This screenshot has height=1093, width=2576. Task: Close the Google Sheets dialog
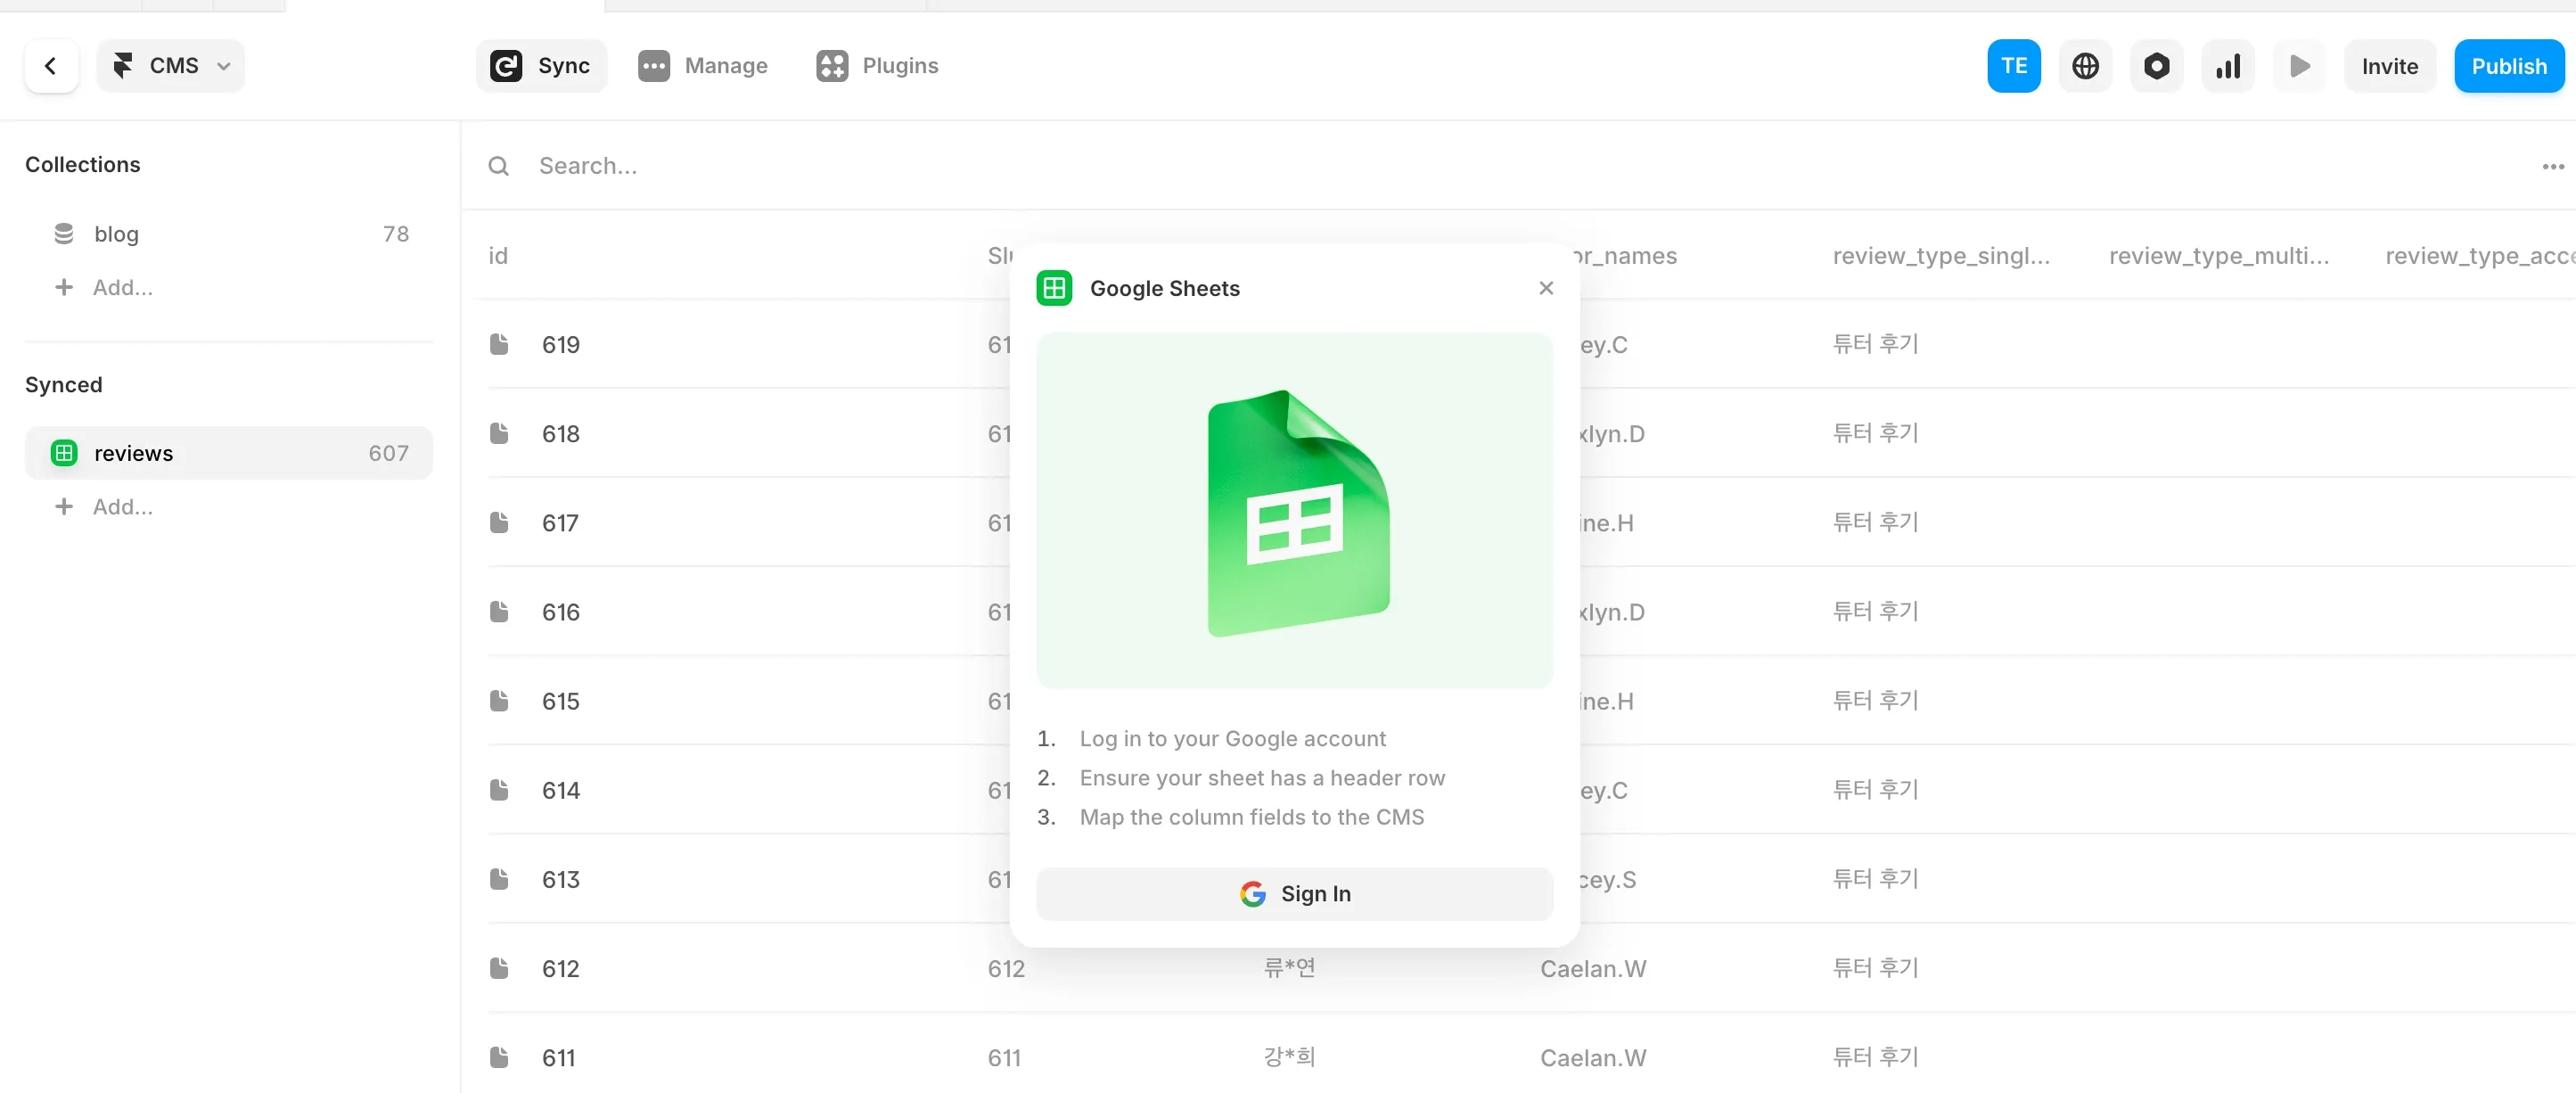click(1546, 288)
